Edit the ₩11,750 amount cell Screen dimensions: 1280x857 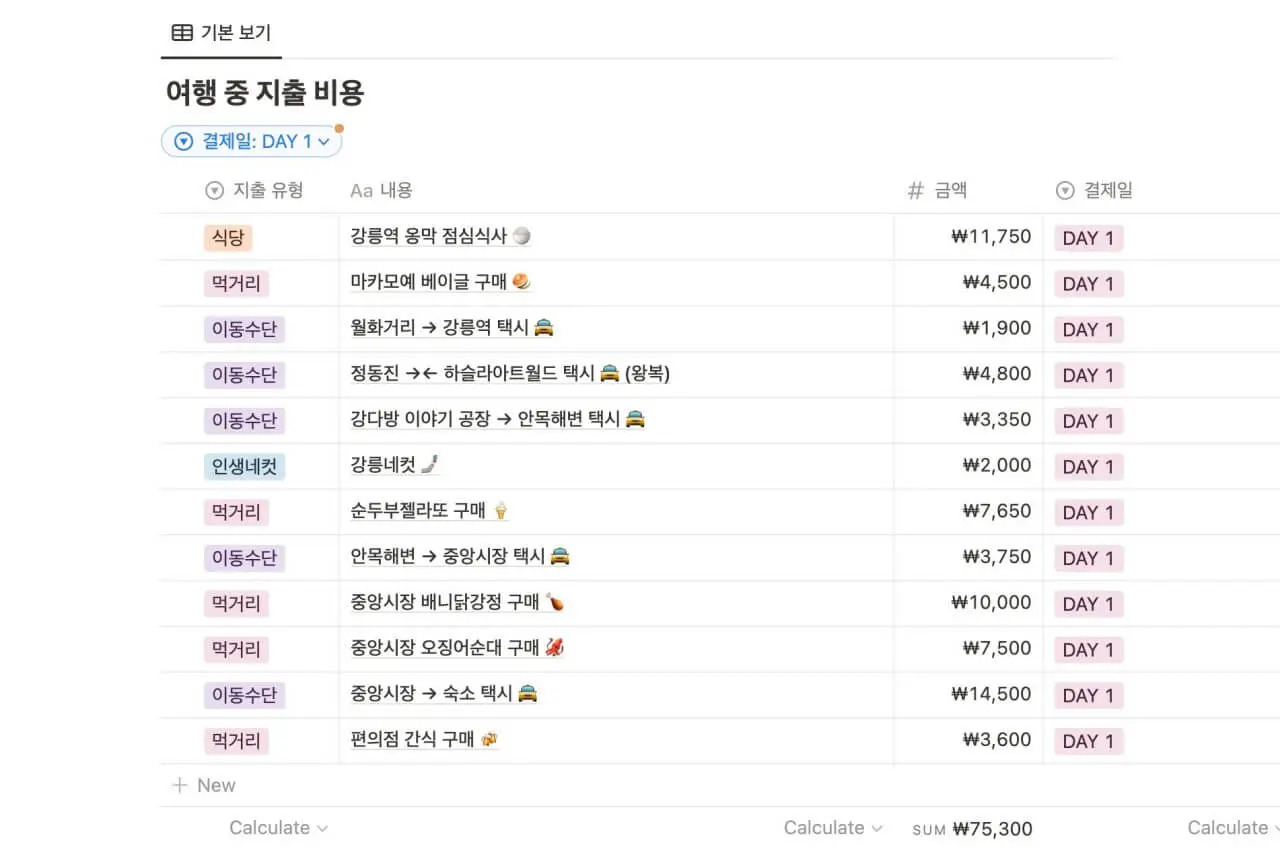968,237
